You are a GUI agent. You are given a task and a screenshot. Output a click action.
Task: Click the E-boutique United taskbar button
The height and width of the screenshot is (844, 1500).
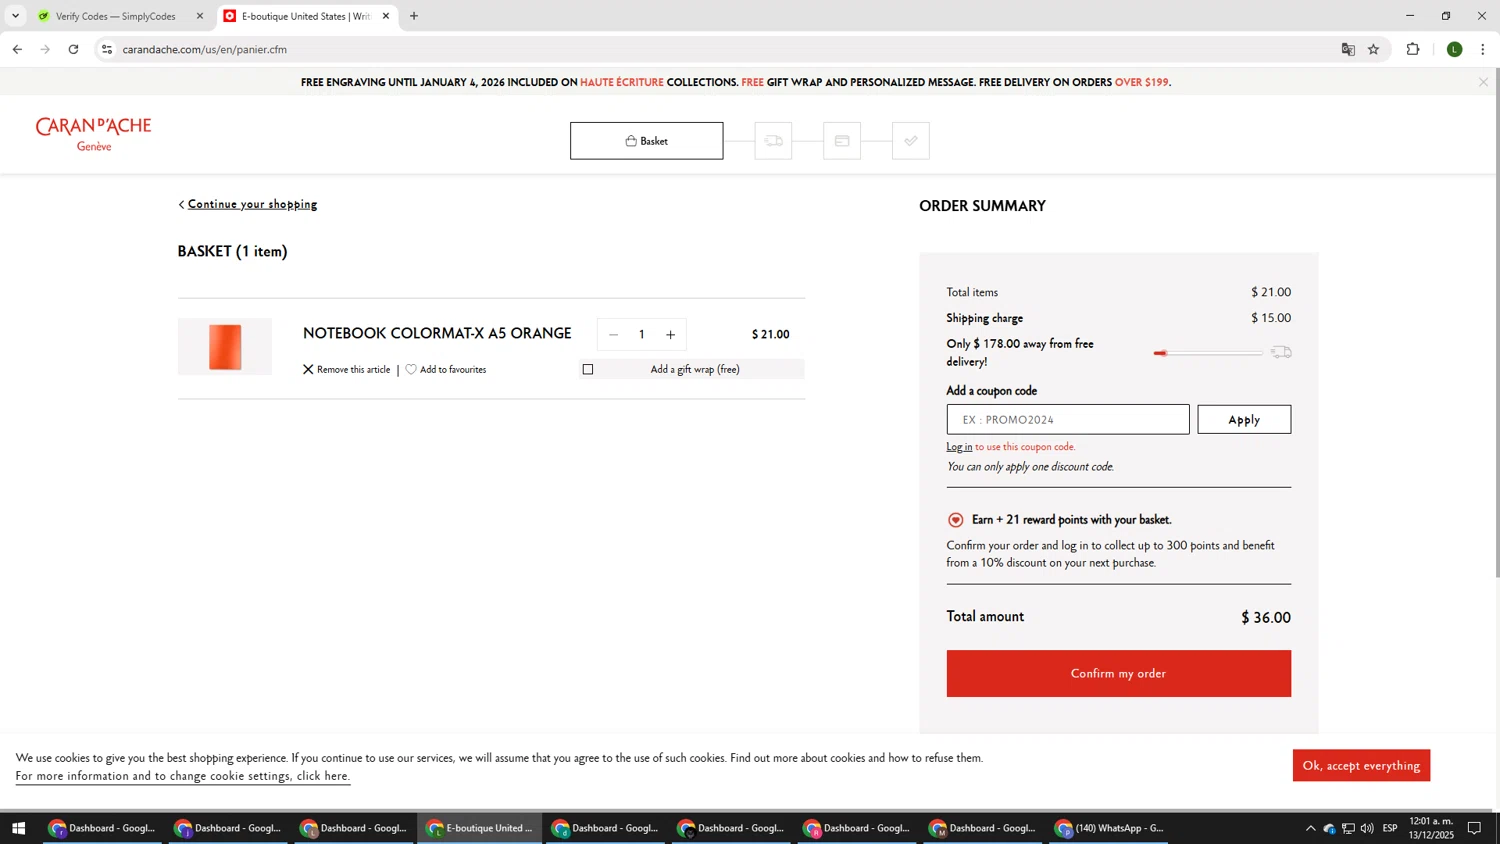tap(480, 828)
